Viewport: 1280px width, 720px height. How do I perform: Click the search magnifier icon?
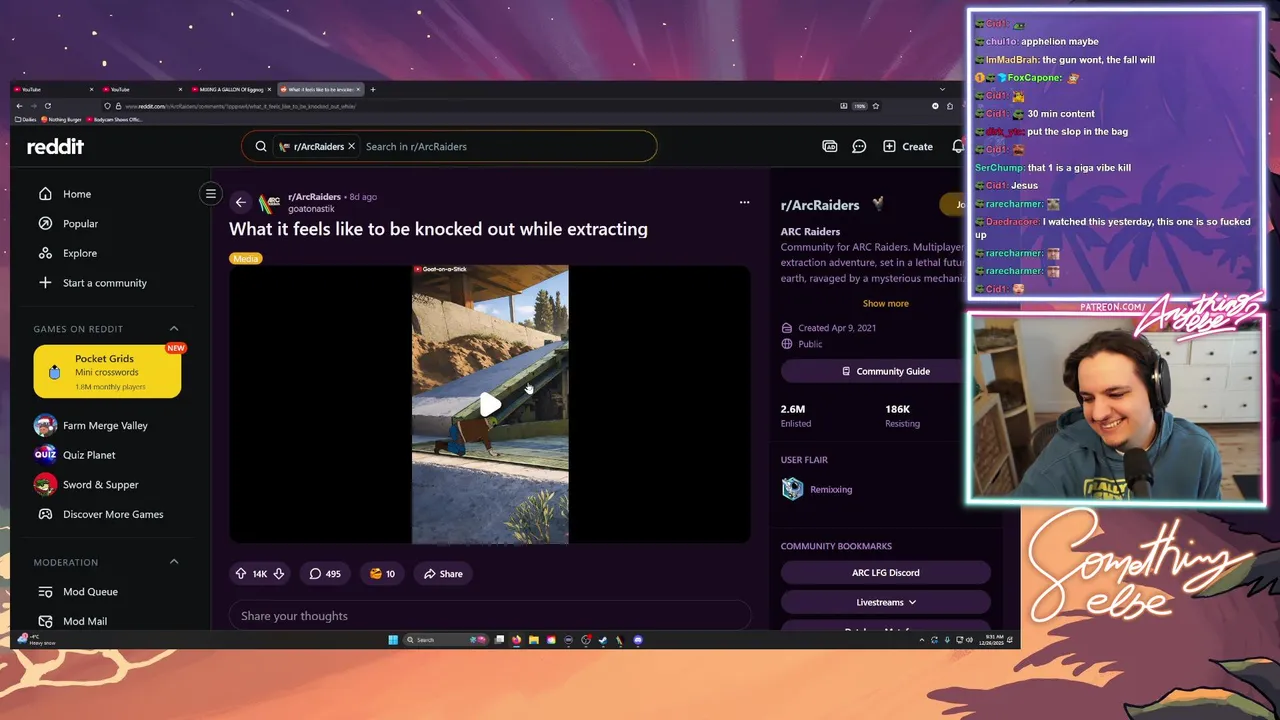[x=261, y=146]
